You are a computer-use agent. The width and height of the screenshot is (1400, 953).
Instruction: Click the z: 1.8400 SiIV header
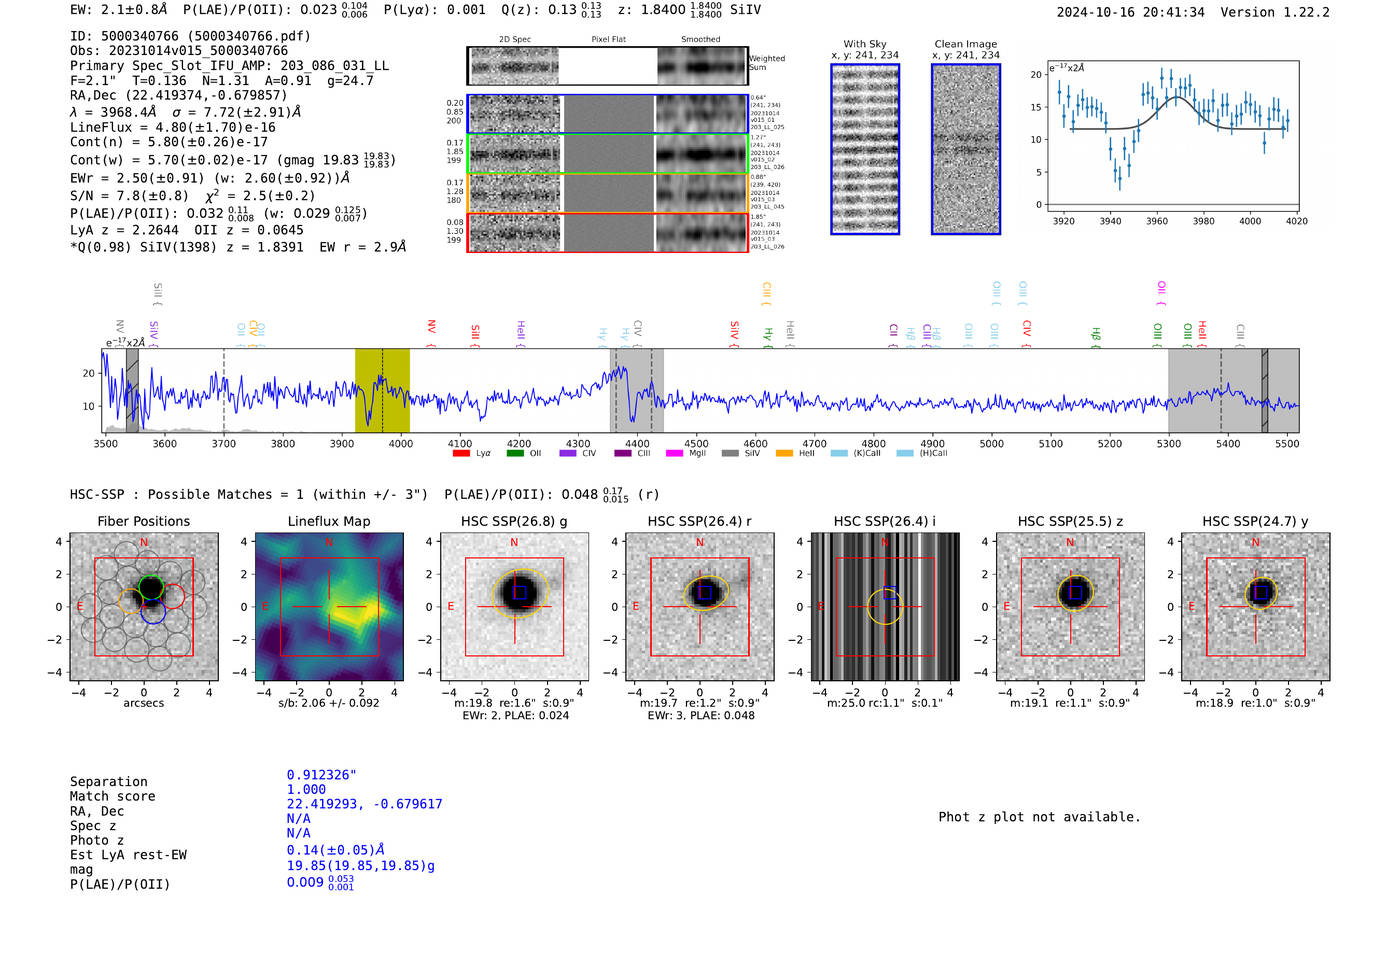click(x=690, y=10)
